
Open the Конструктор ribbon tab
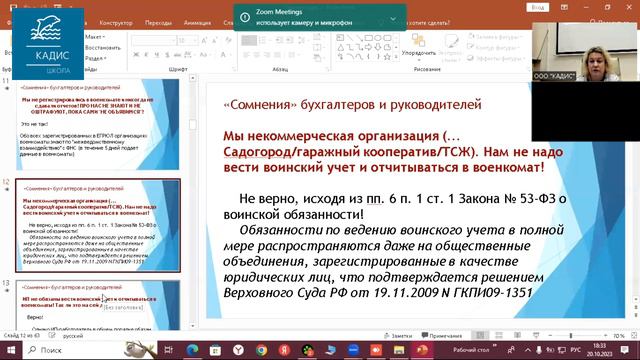pyautogui.click(x=116, y=23)
